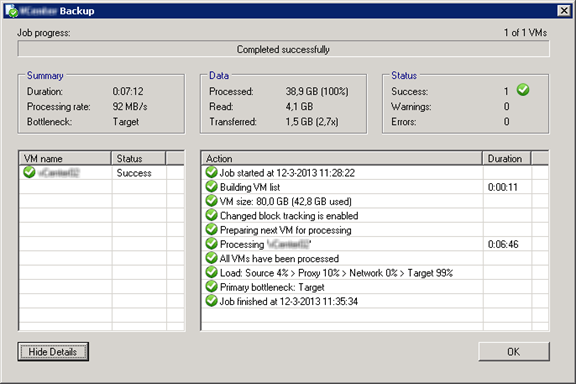Click the check icon for Changed block tracking

pos(211,215)
